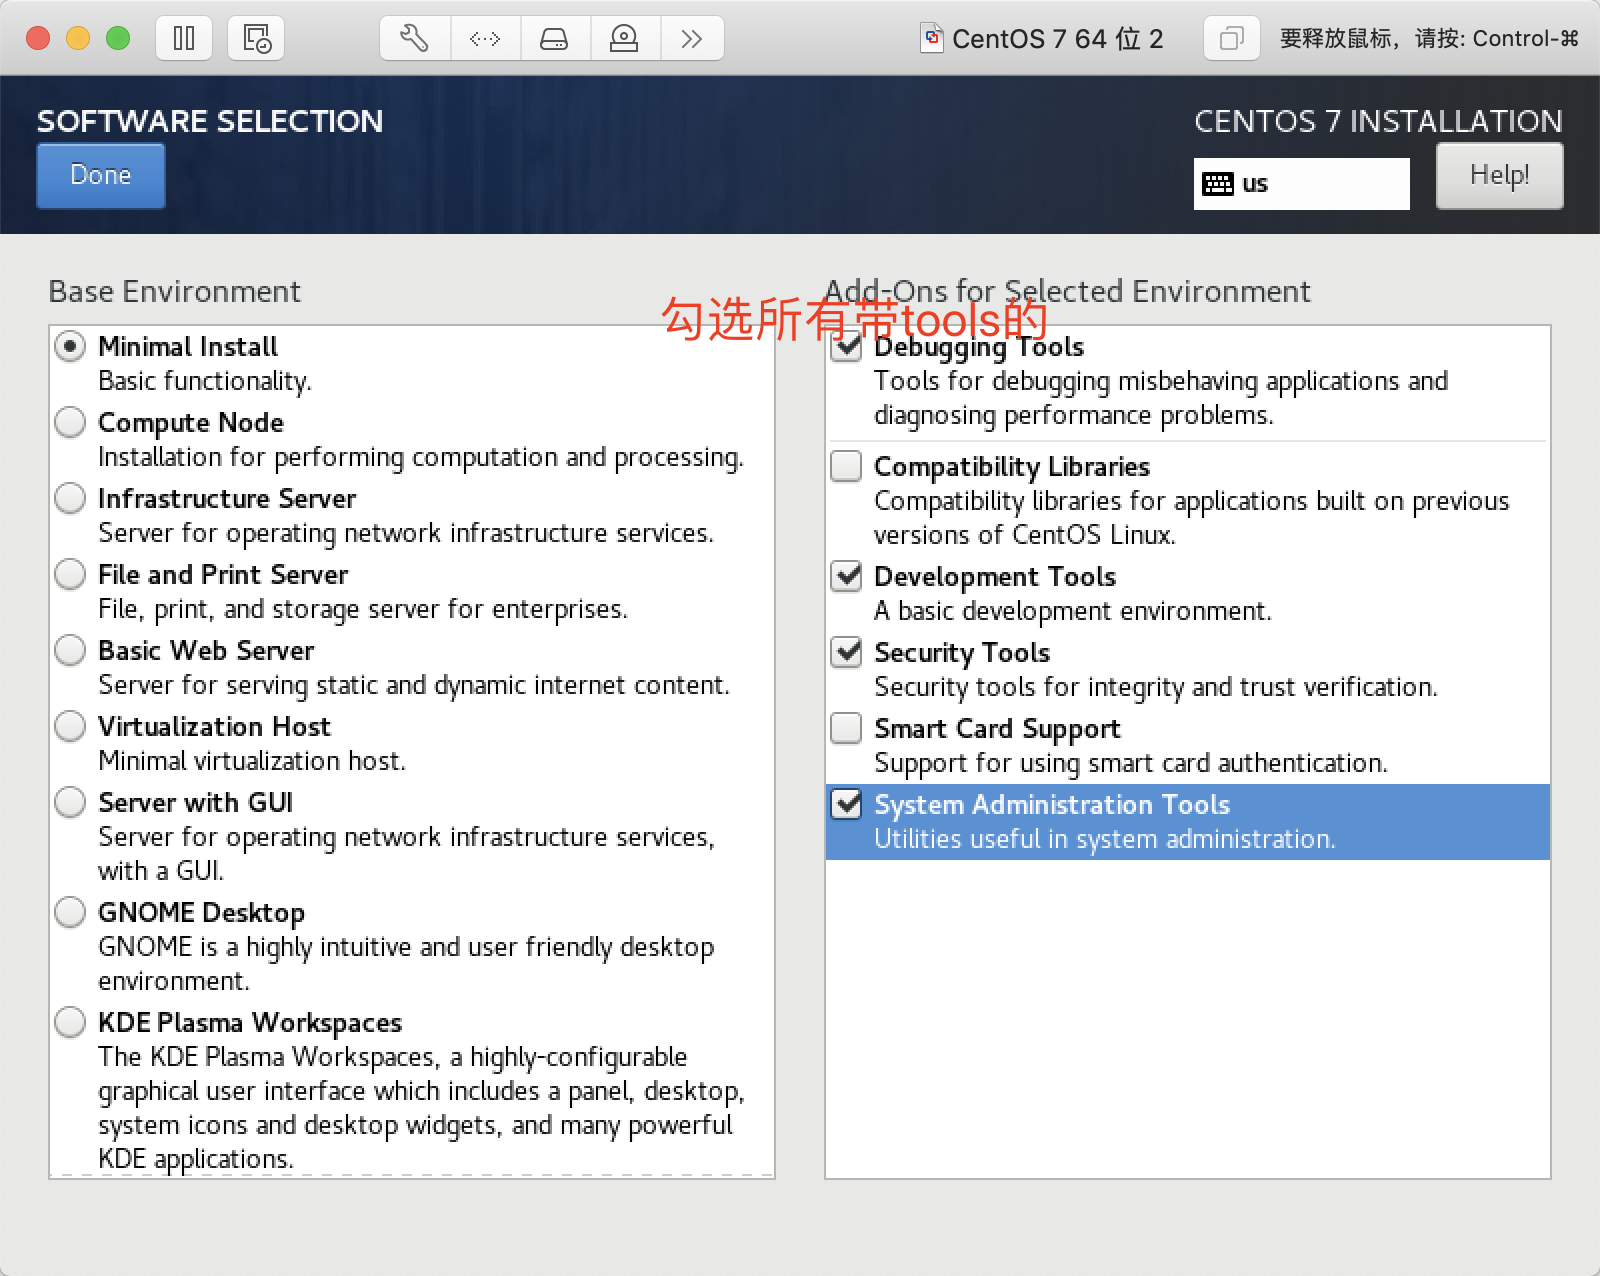Uncheck Security Tools checkbox
Viewport: 1600px width, 1276px height.
click(x=846, y=652)
